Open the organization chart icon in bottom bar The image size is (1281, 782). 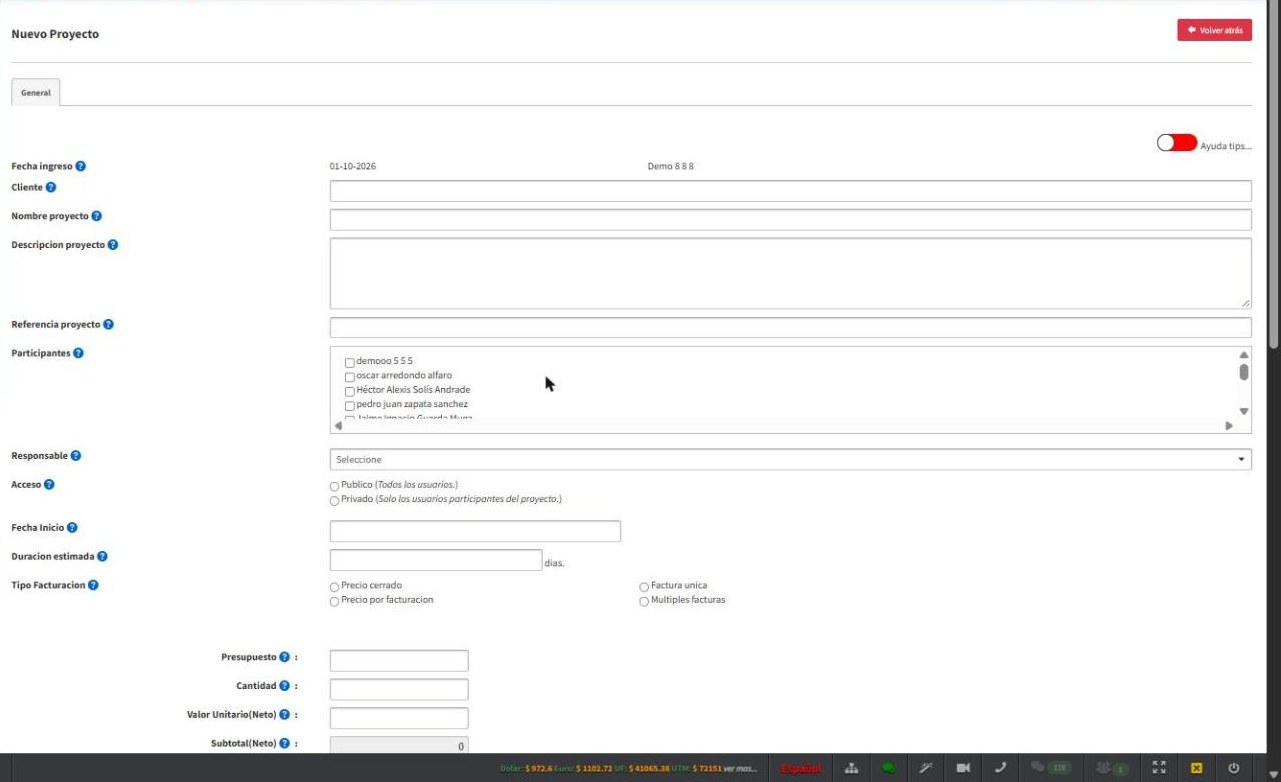coord(851,768)
